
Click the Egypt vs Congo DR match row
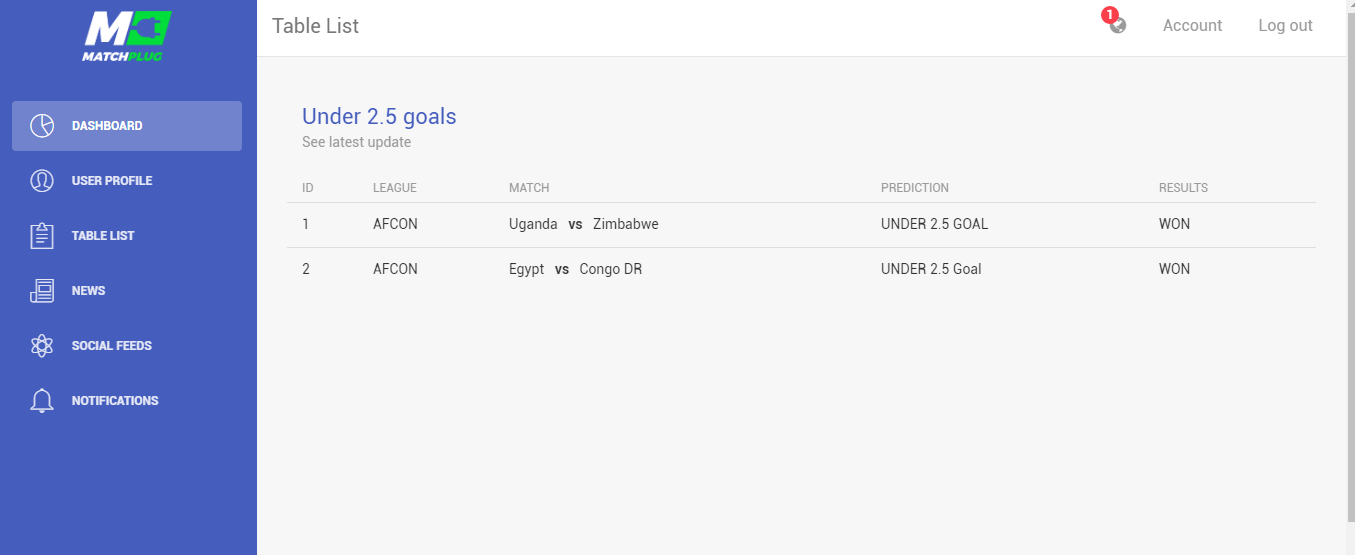[801, 269]
